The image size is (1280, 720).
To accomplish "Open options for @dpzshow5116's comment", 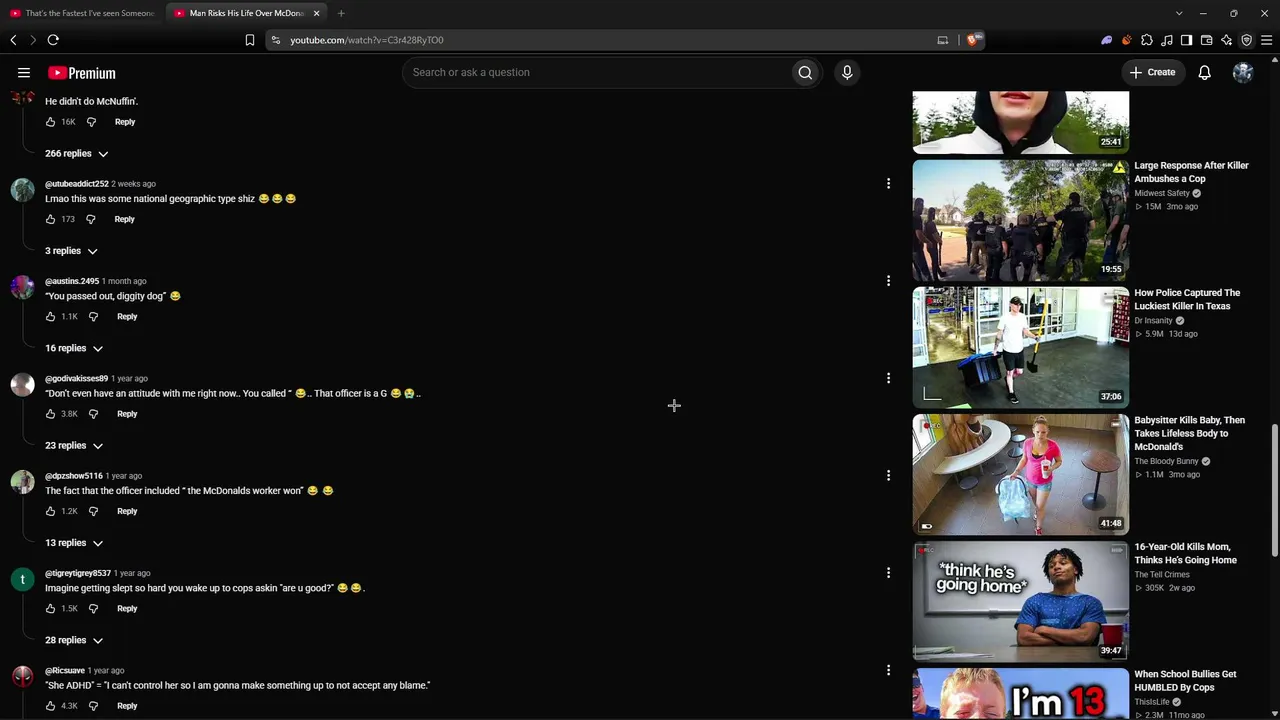I will (x=888, y=475).
